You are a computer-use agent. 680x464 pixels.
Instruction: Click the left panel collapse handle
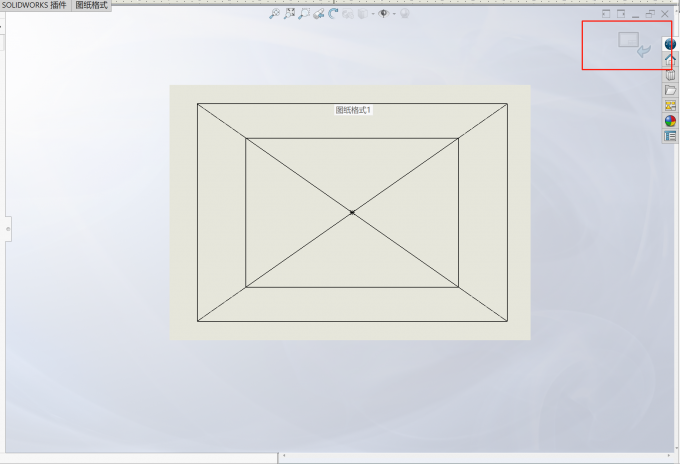coord(8,229)
